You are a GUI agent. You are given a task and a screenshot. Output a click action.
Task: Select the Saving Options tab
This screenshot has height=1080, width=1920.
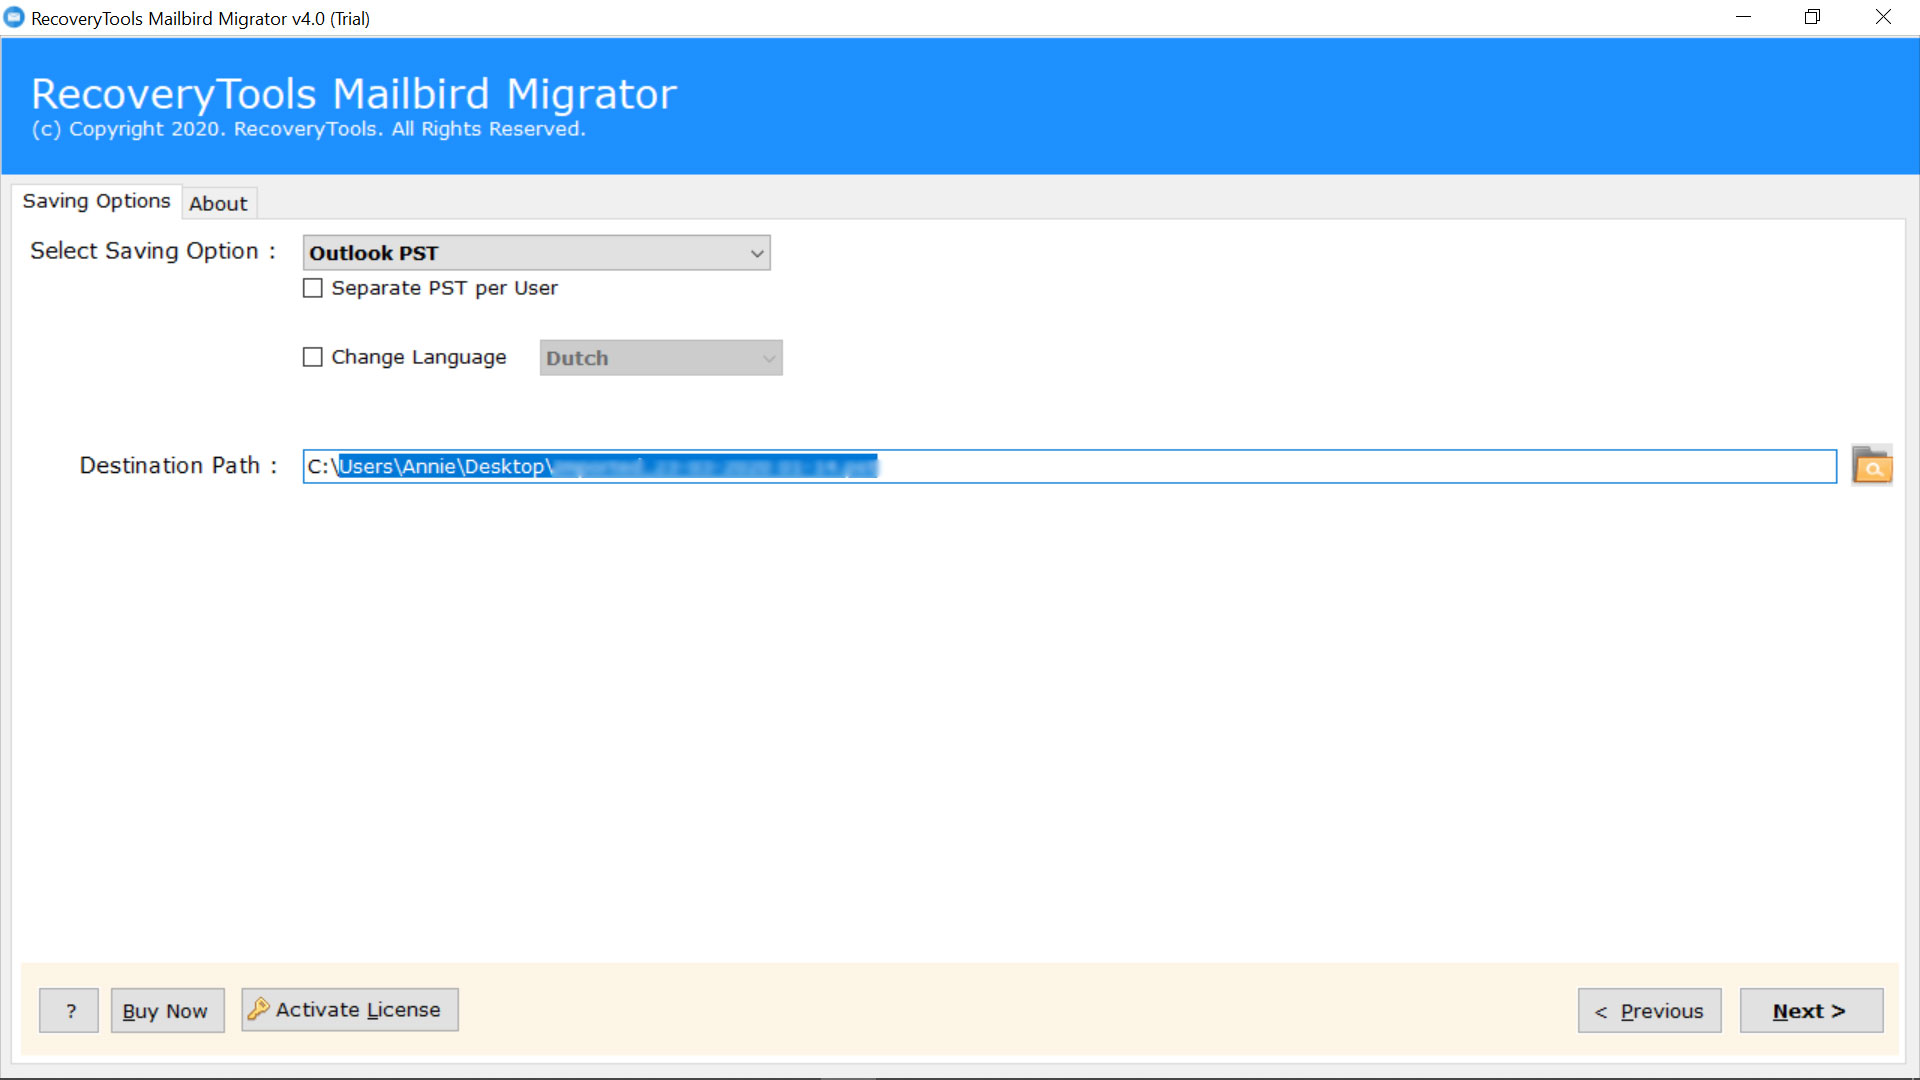(97, 201)
